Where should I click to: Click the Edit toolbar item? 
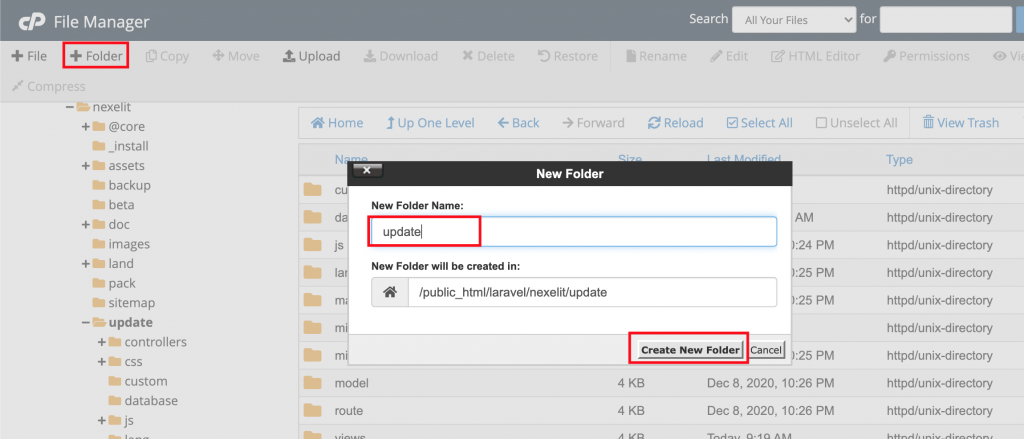tap(729, 56)
